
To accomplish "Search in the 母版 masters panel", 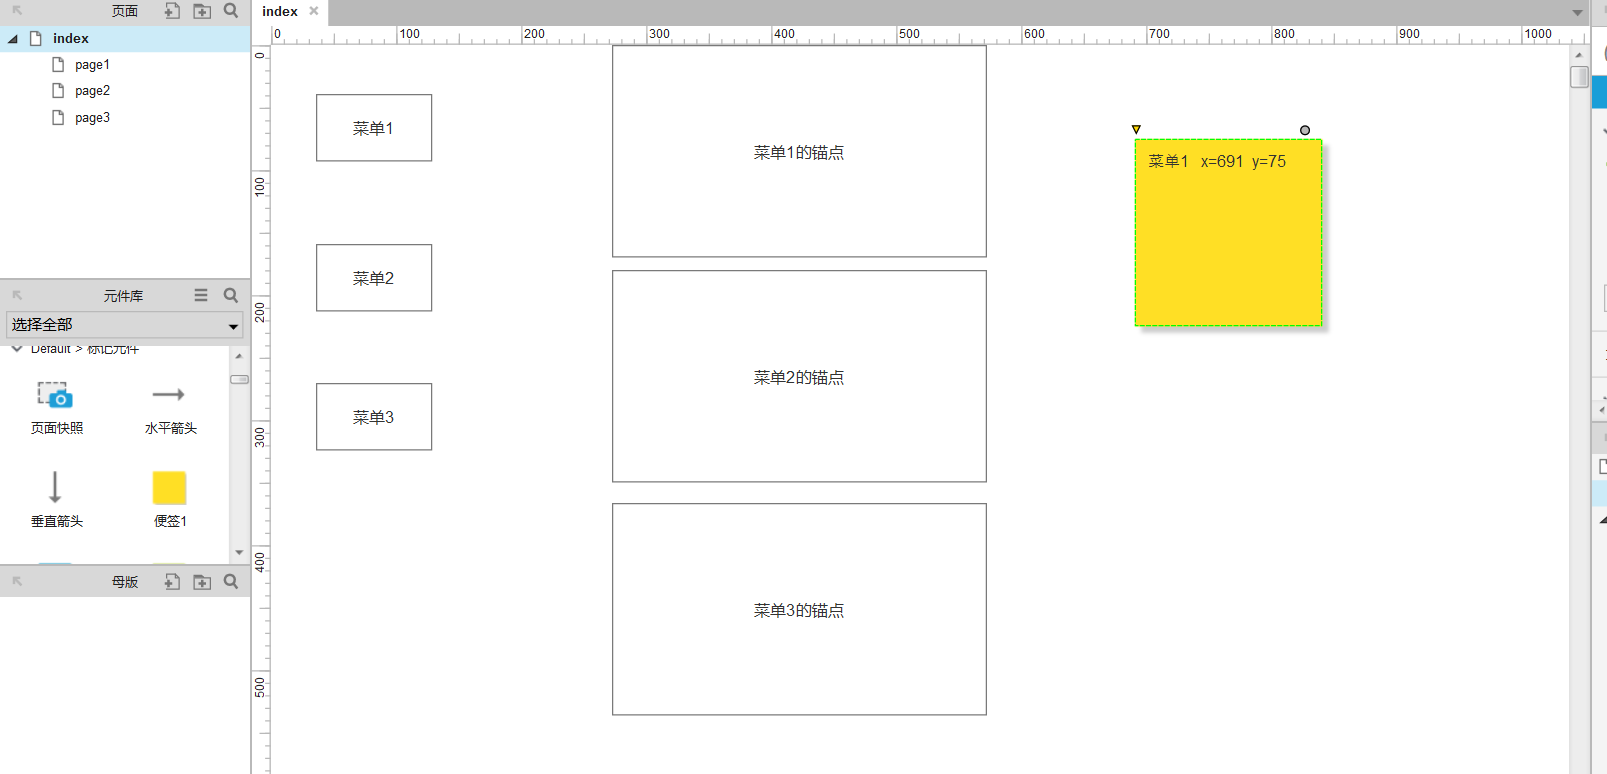I will (231, 581).
